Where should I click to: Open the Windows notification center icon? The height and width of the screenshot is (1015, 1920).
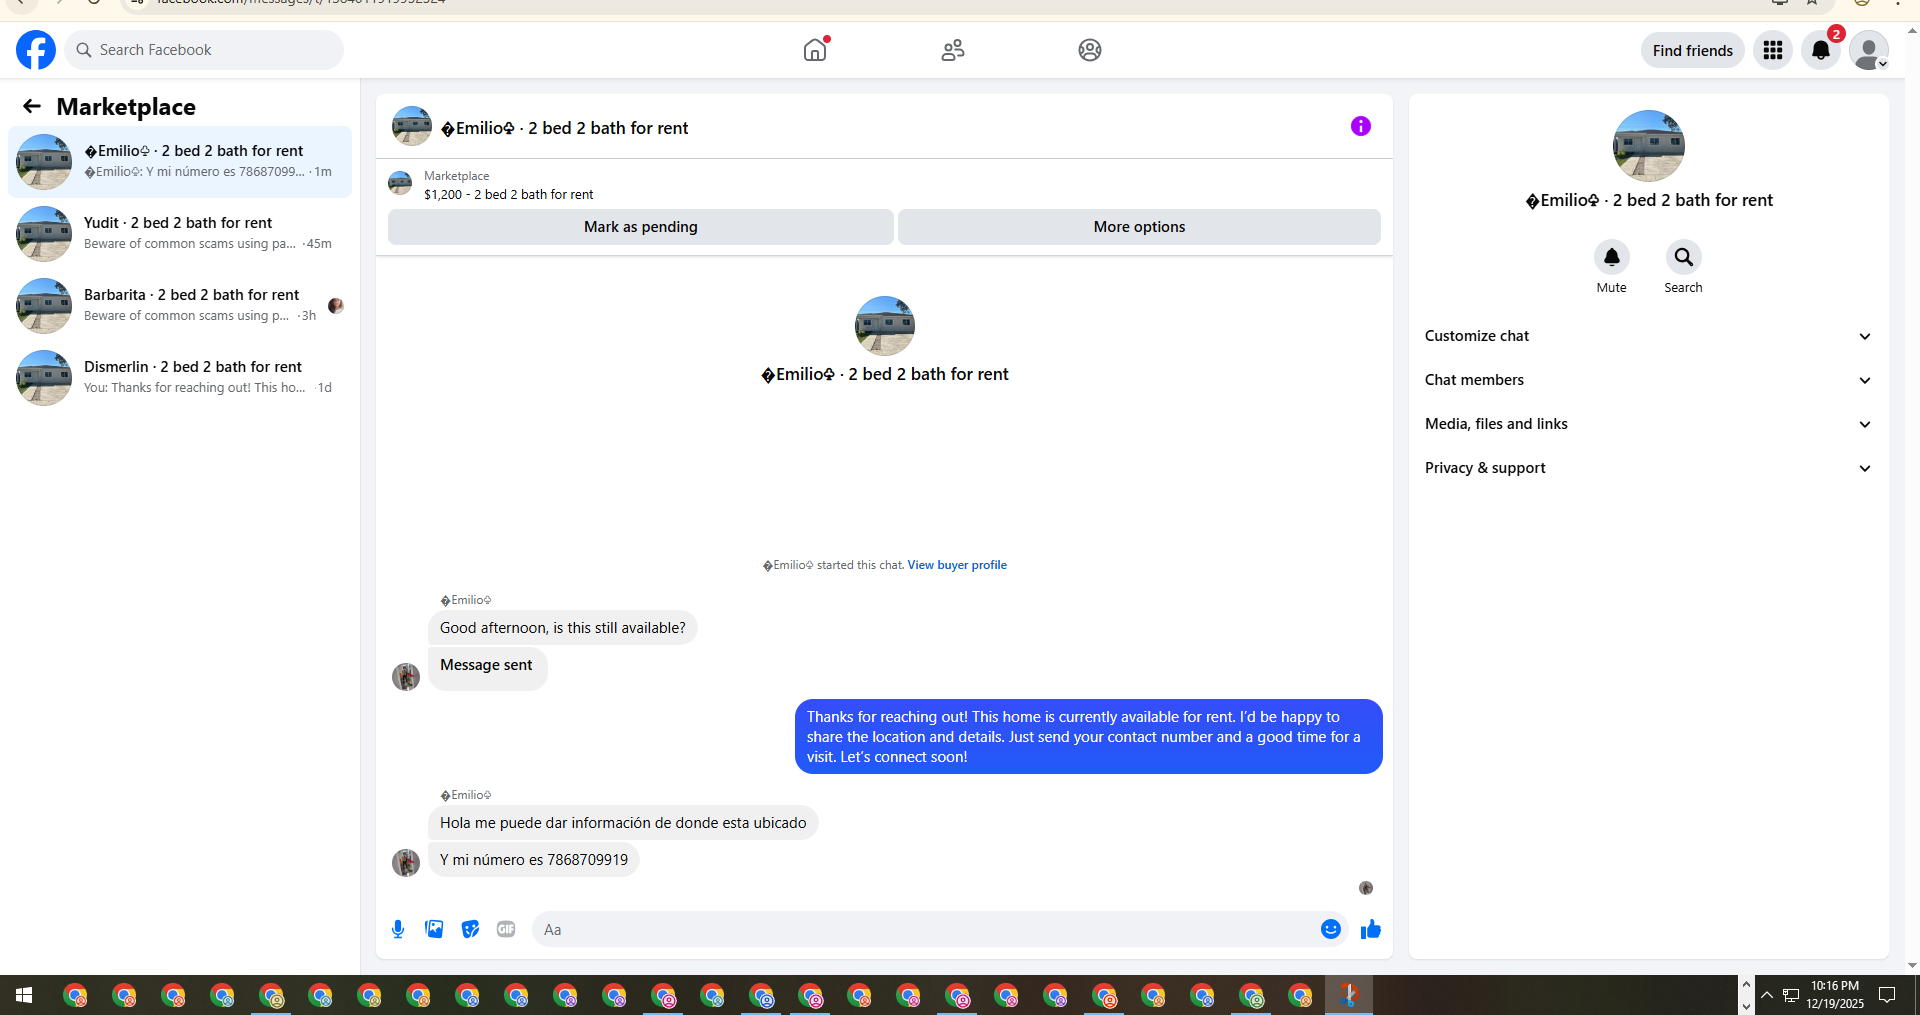click(1887, 995)
